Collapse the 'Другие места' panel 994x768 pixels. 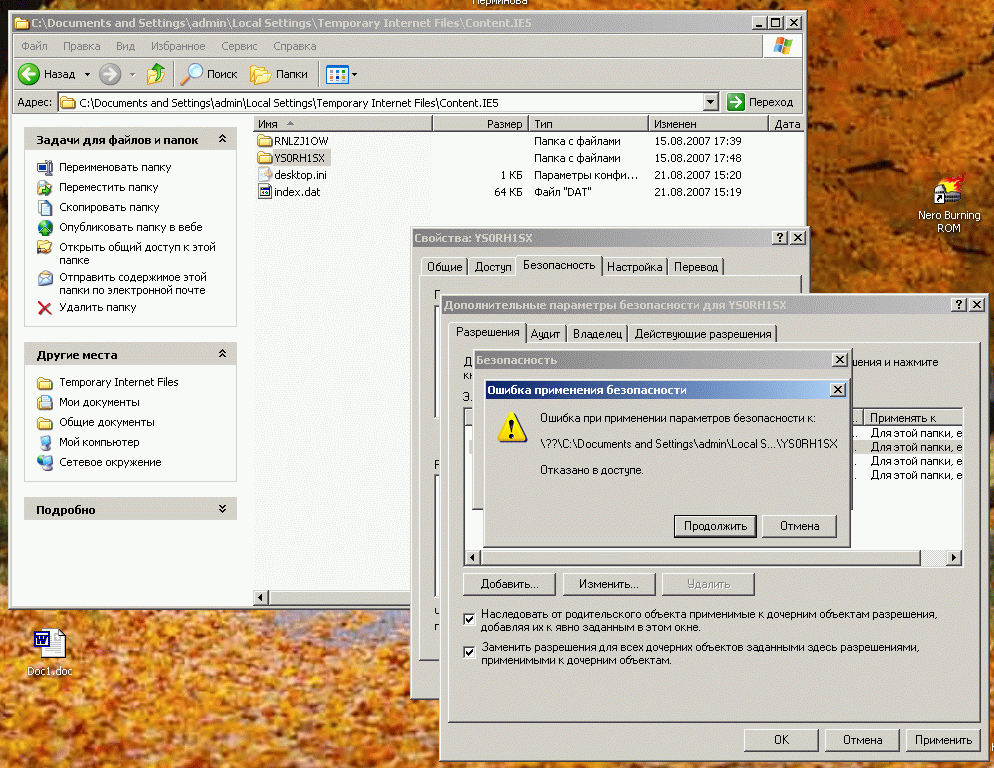[222, 355]
